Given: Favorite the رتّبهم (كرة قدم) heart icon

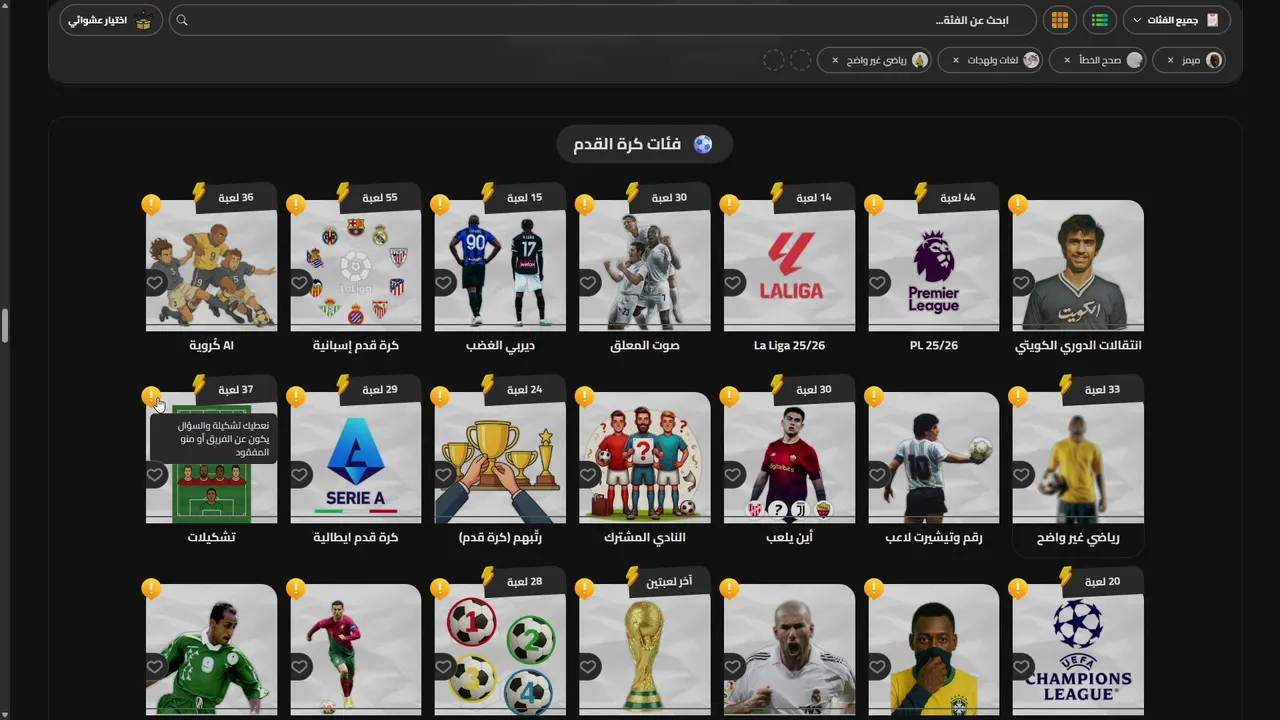Looking at the screenshot, I should (444, 475).
